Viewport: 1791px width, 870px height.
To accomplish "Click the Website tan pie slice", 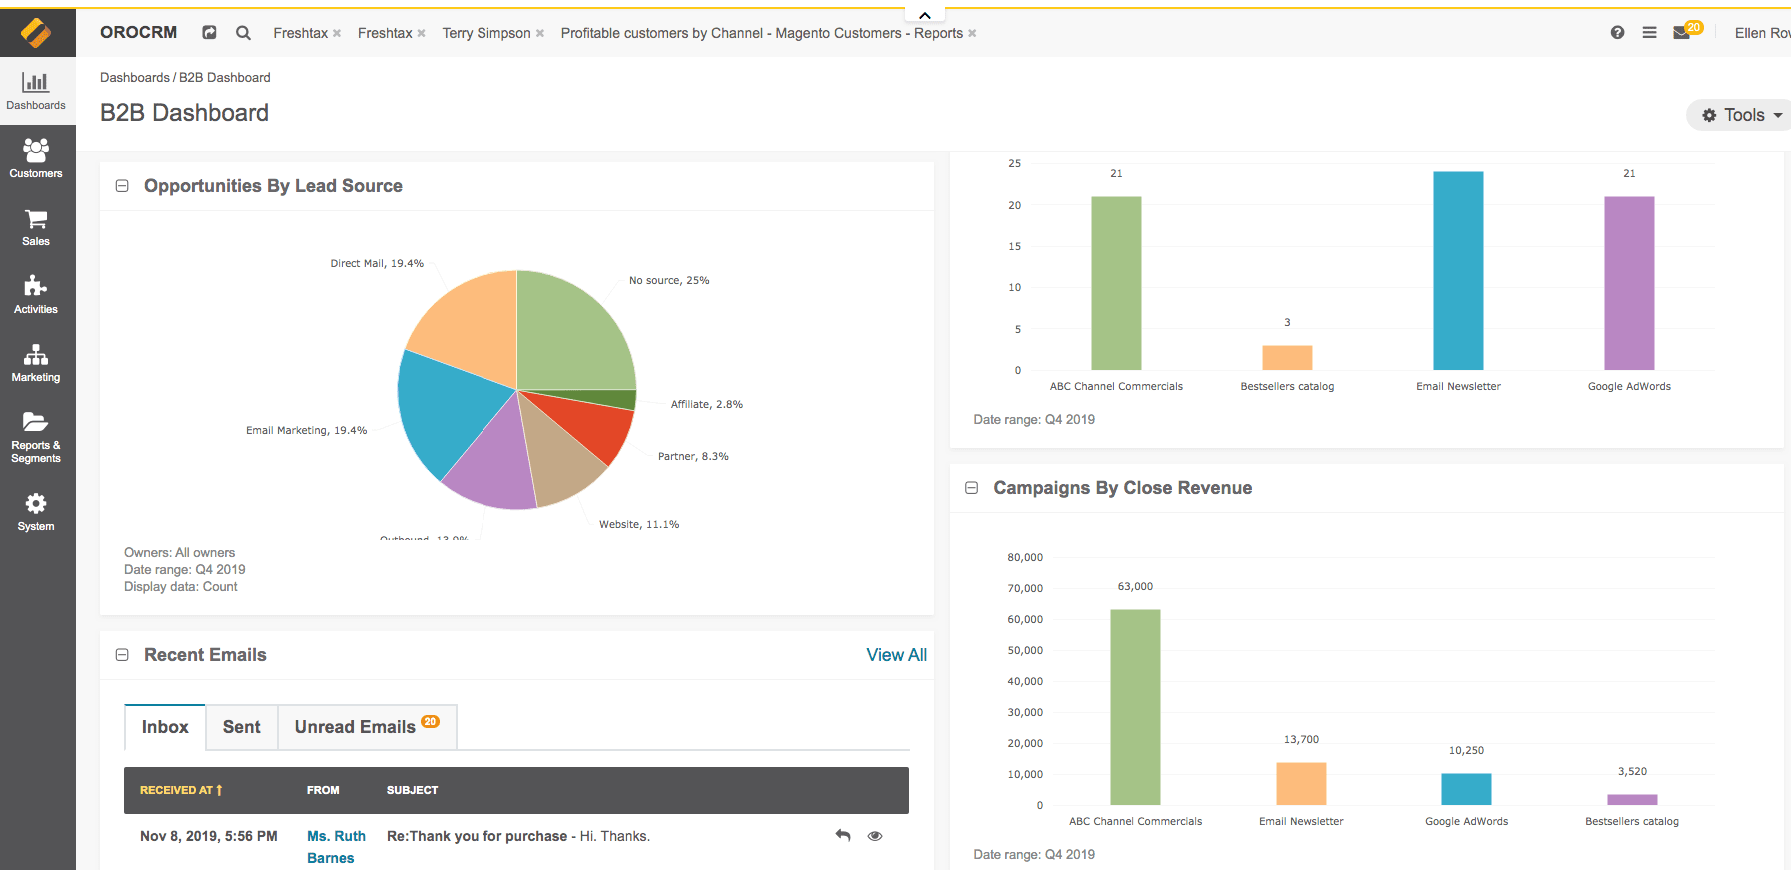I will click(x=557, y=459).
